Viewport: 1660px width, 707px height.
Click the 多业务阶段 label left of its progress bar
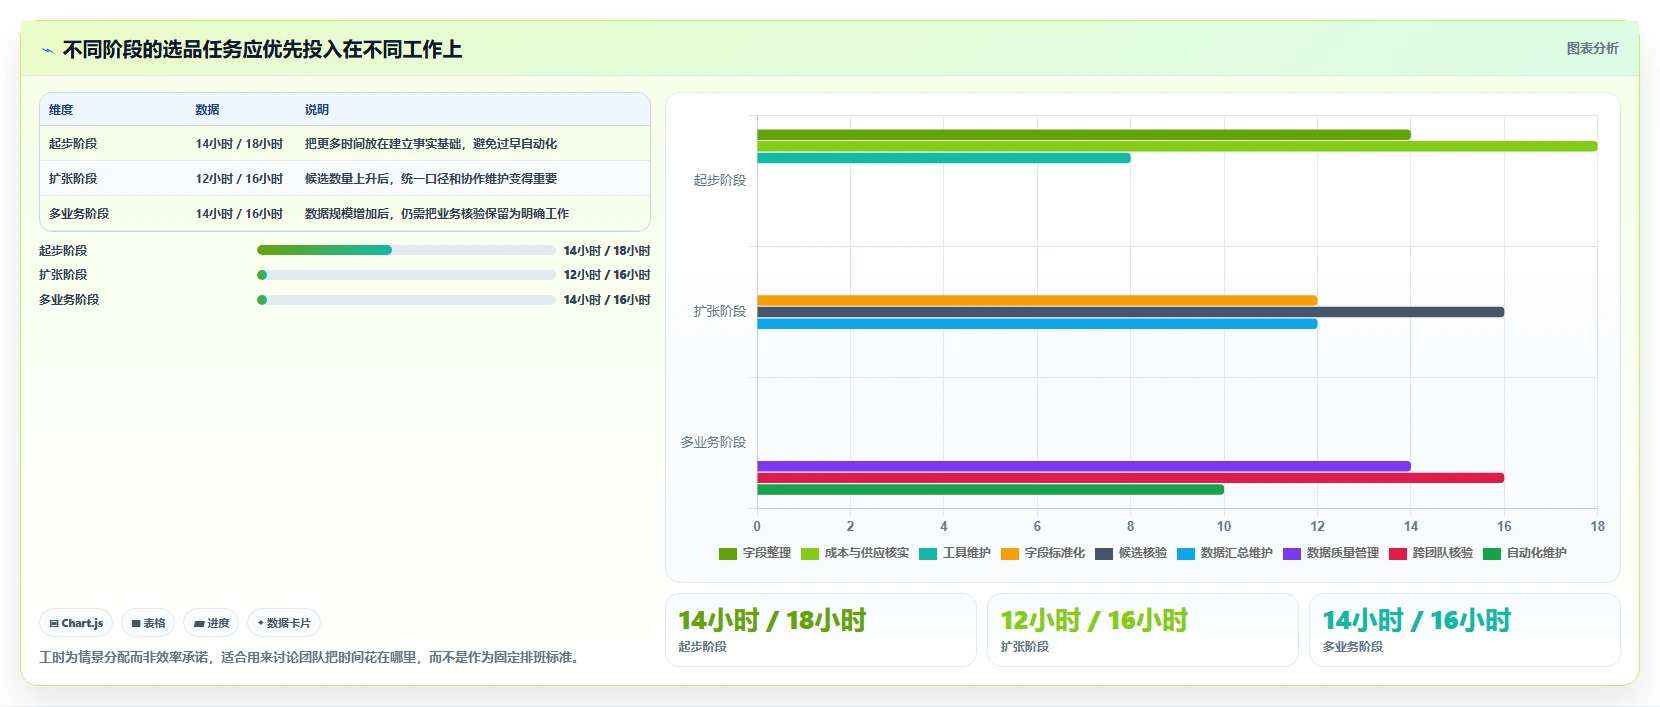[69, 300]
